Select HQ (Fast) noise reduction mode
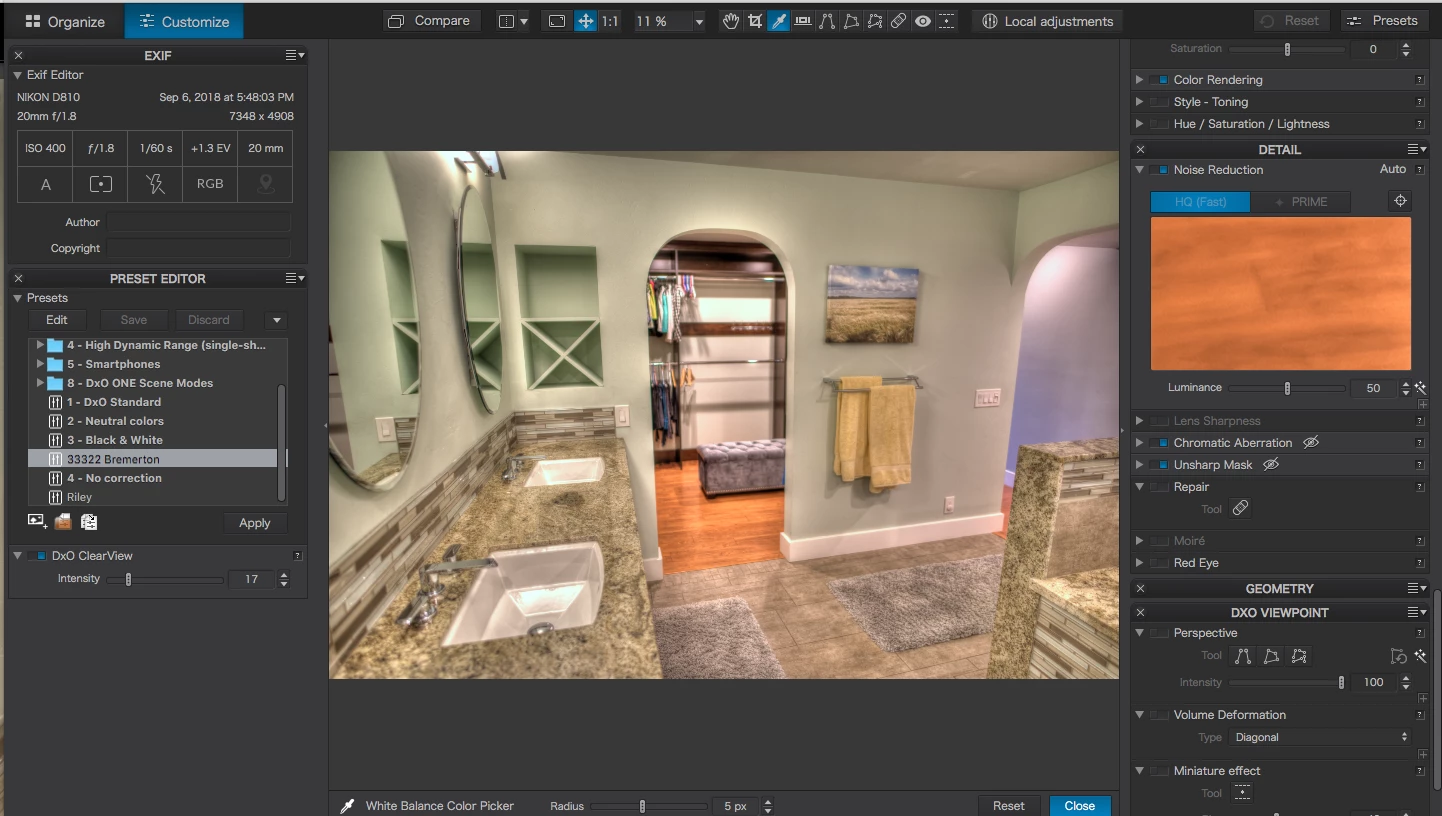This screenshot has height=816, width=1442. (x=1200, y=202)
